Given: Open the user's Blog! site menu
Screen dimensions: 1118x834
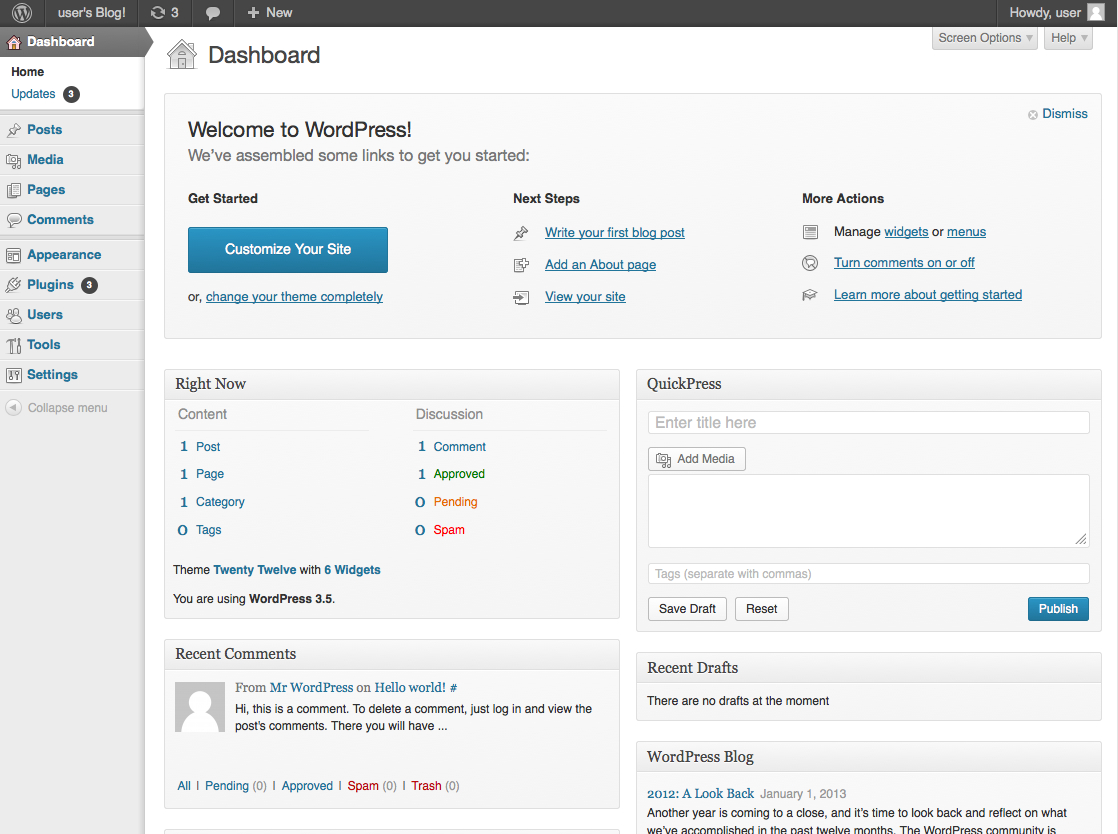Looking at the screenshot, I should 91,13.
